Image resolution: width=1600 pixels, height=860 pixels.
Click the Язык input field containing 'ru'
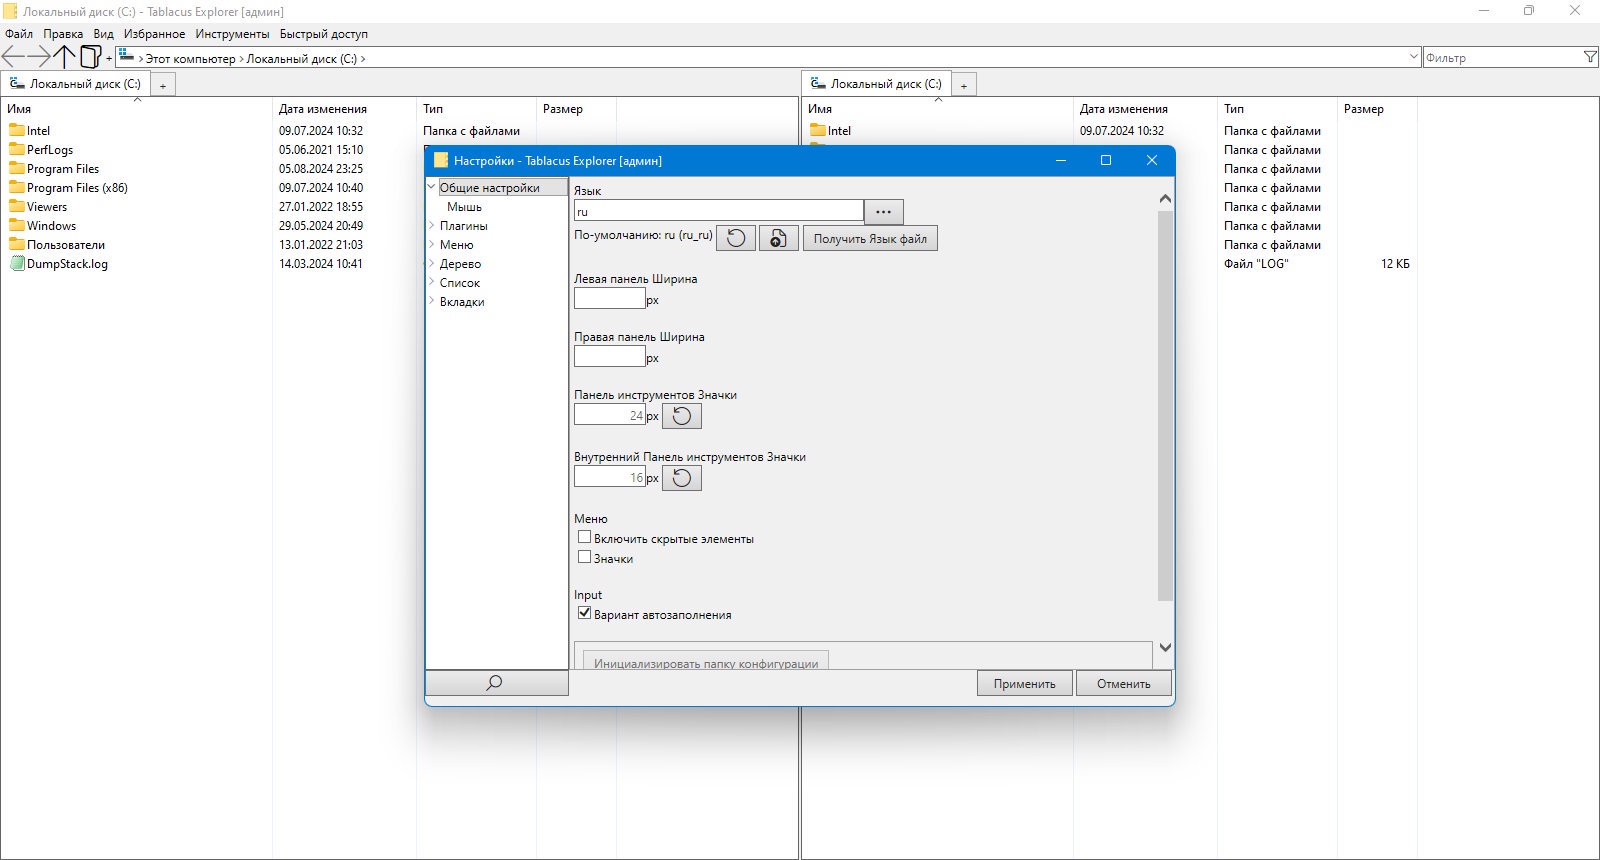(718, 211)
